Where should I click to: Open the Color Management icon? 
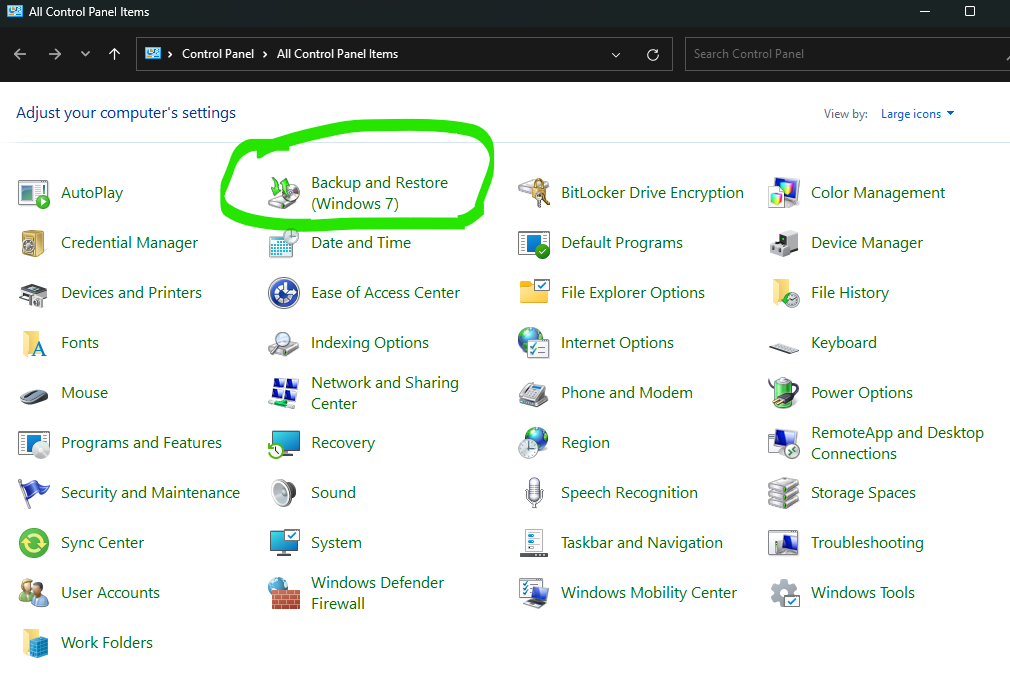(x=784, y=193)
